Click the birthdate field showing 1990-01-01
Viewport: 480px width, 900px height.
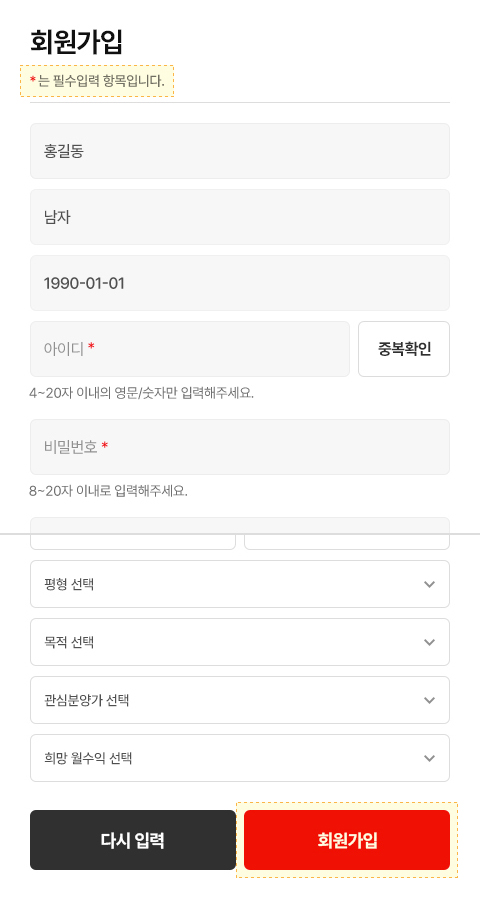pos(240,283)
